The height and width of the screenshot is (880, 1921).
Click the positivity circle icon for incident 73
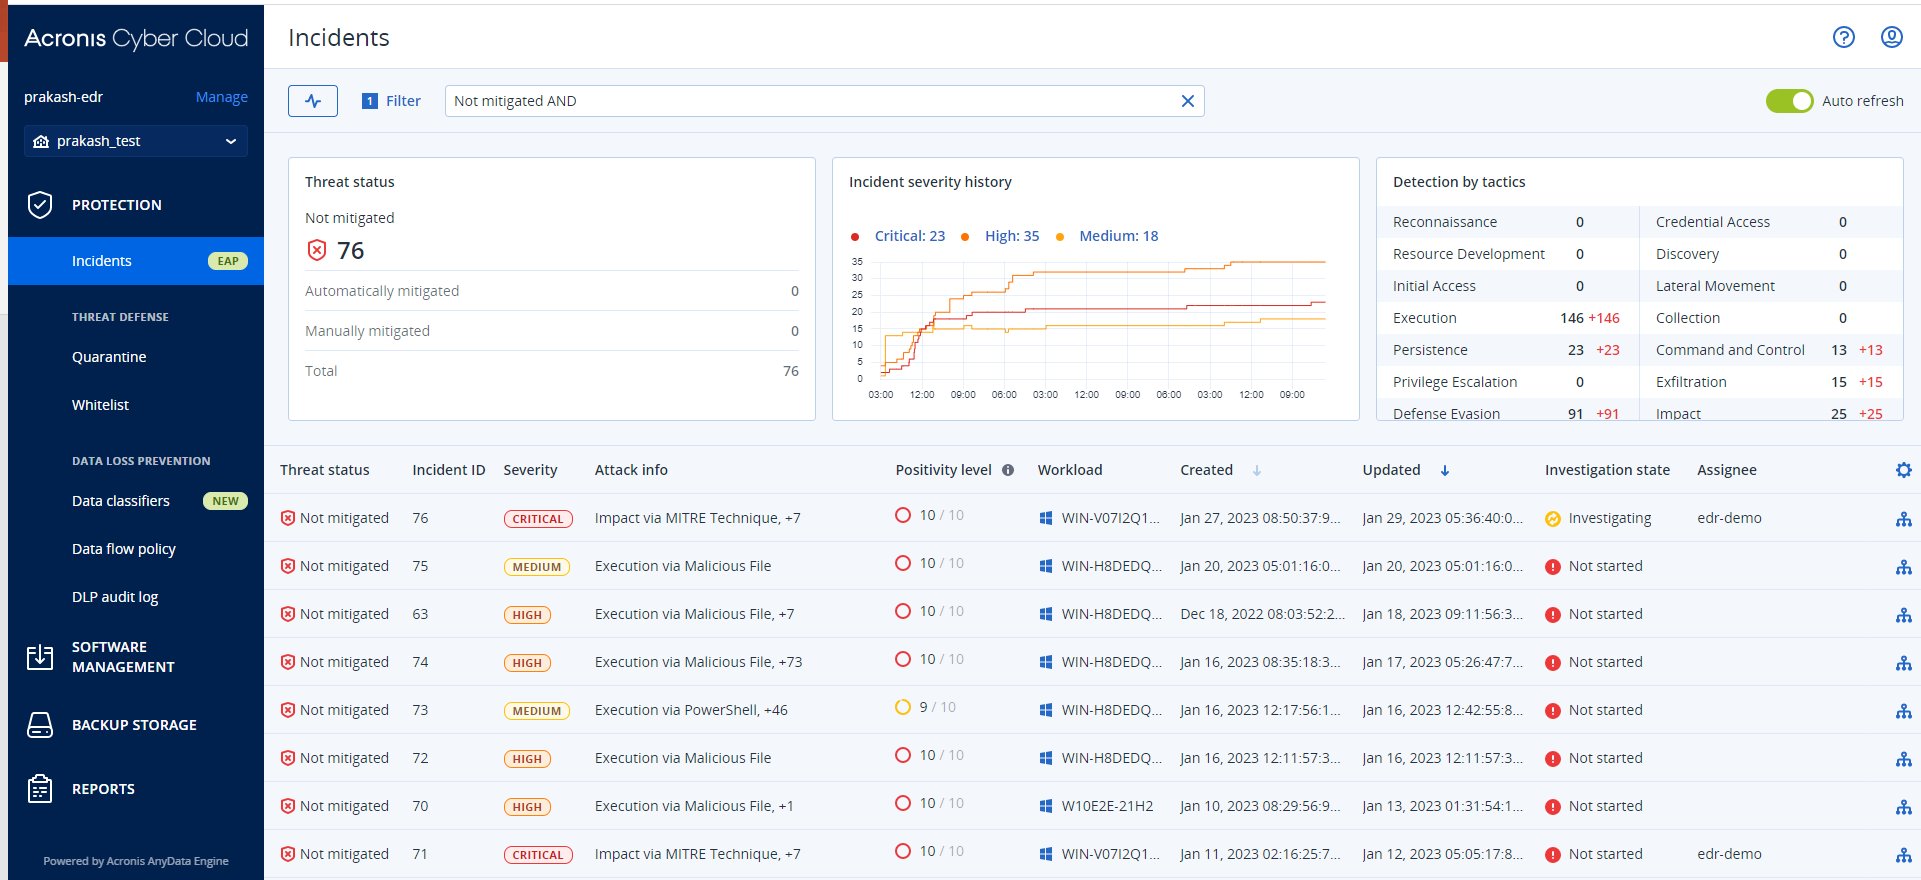coord(902,707)
